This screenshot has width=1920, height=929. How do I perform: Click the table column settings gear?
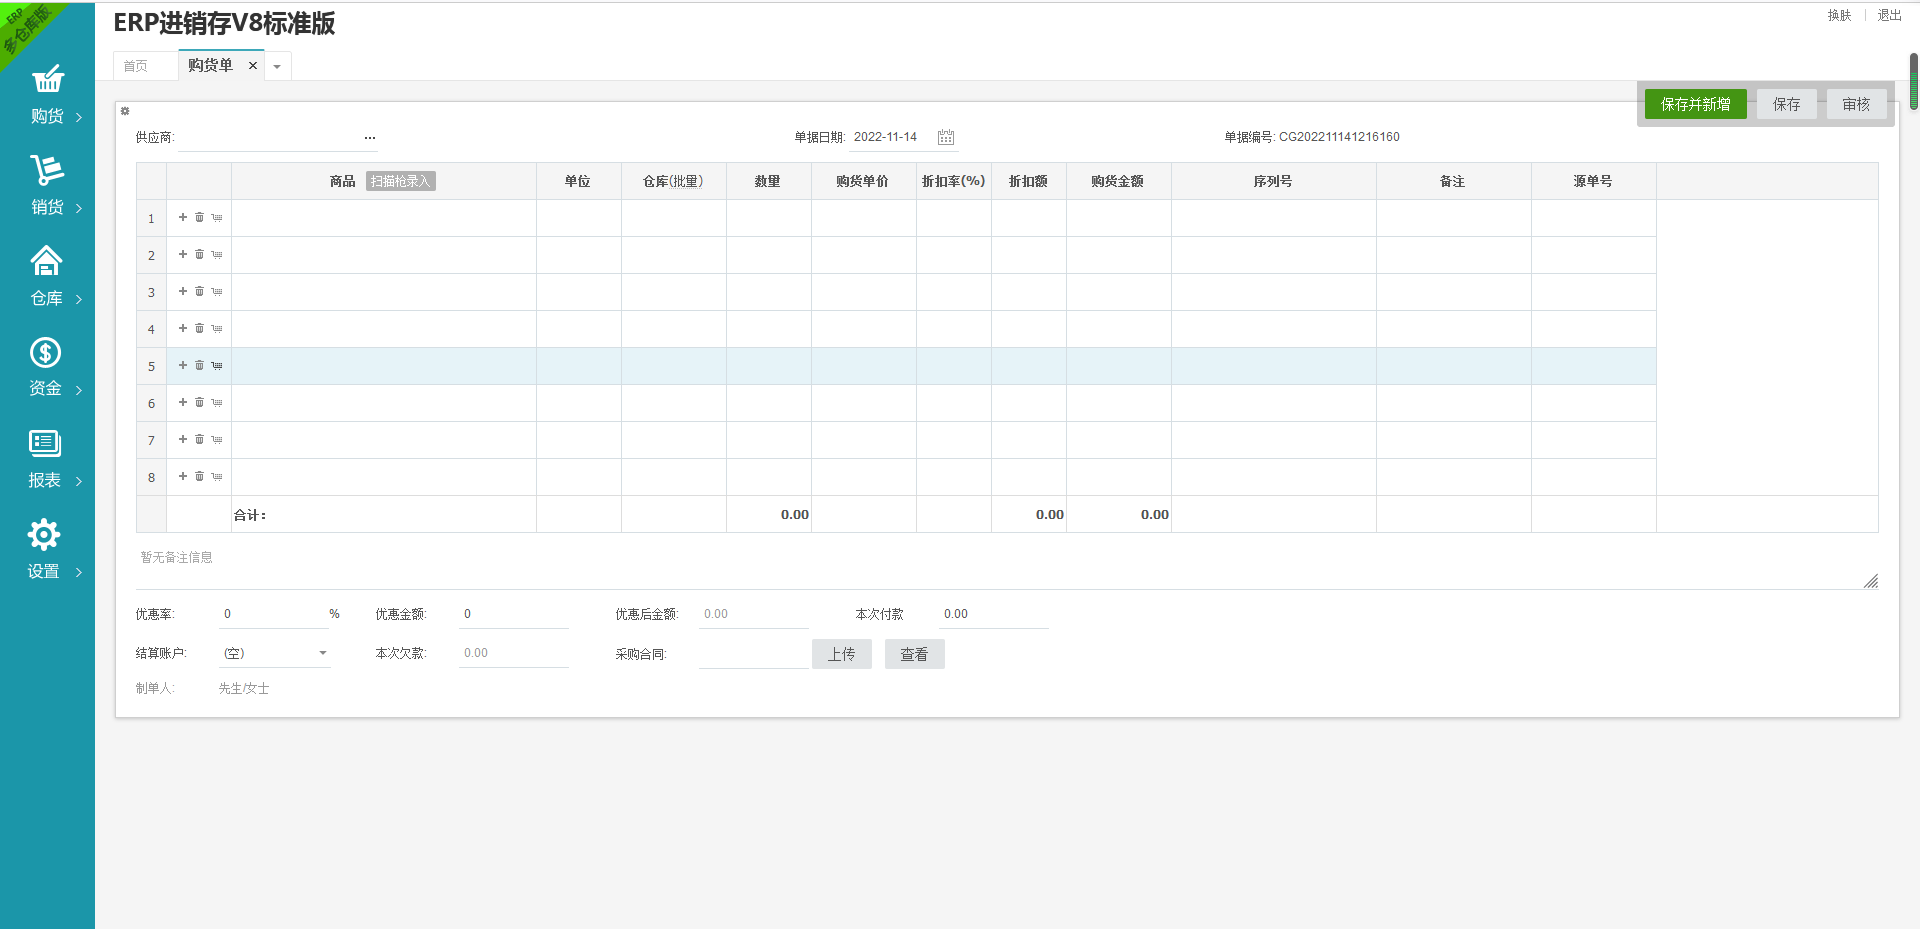[x=125, y=111]
